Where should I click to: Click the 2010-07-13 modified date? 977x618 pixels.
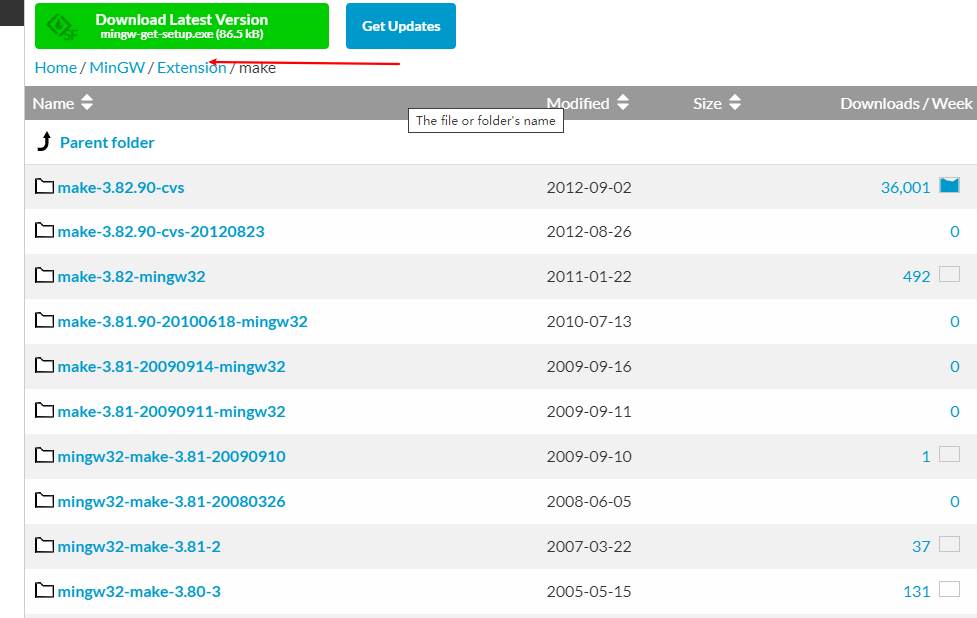coord(589,321)
